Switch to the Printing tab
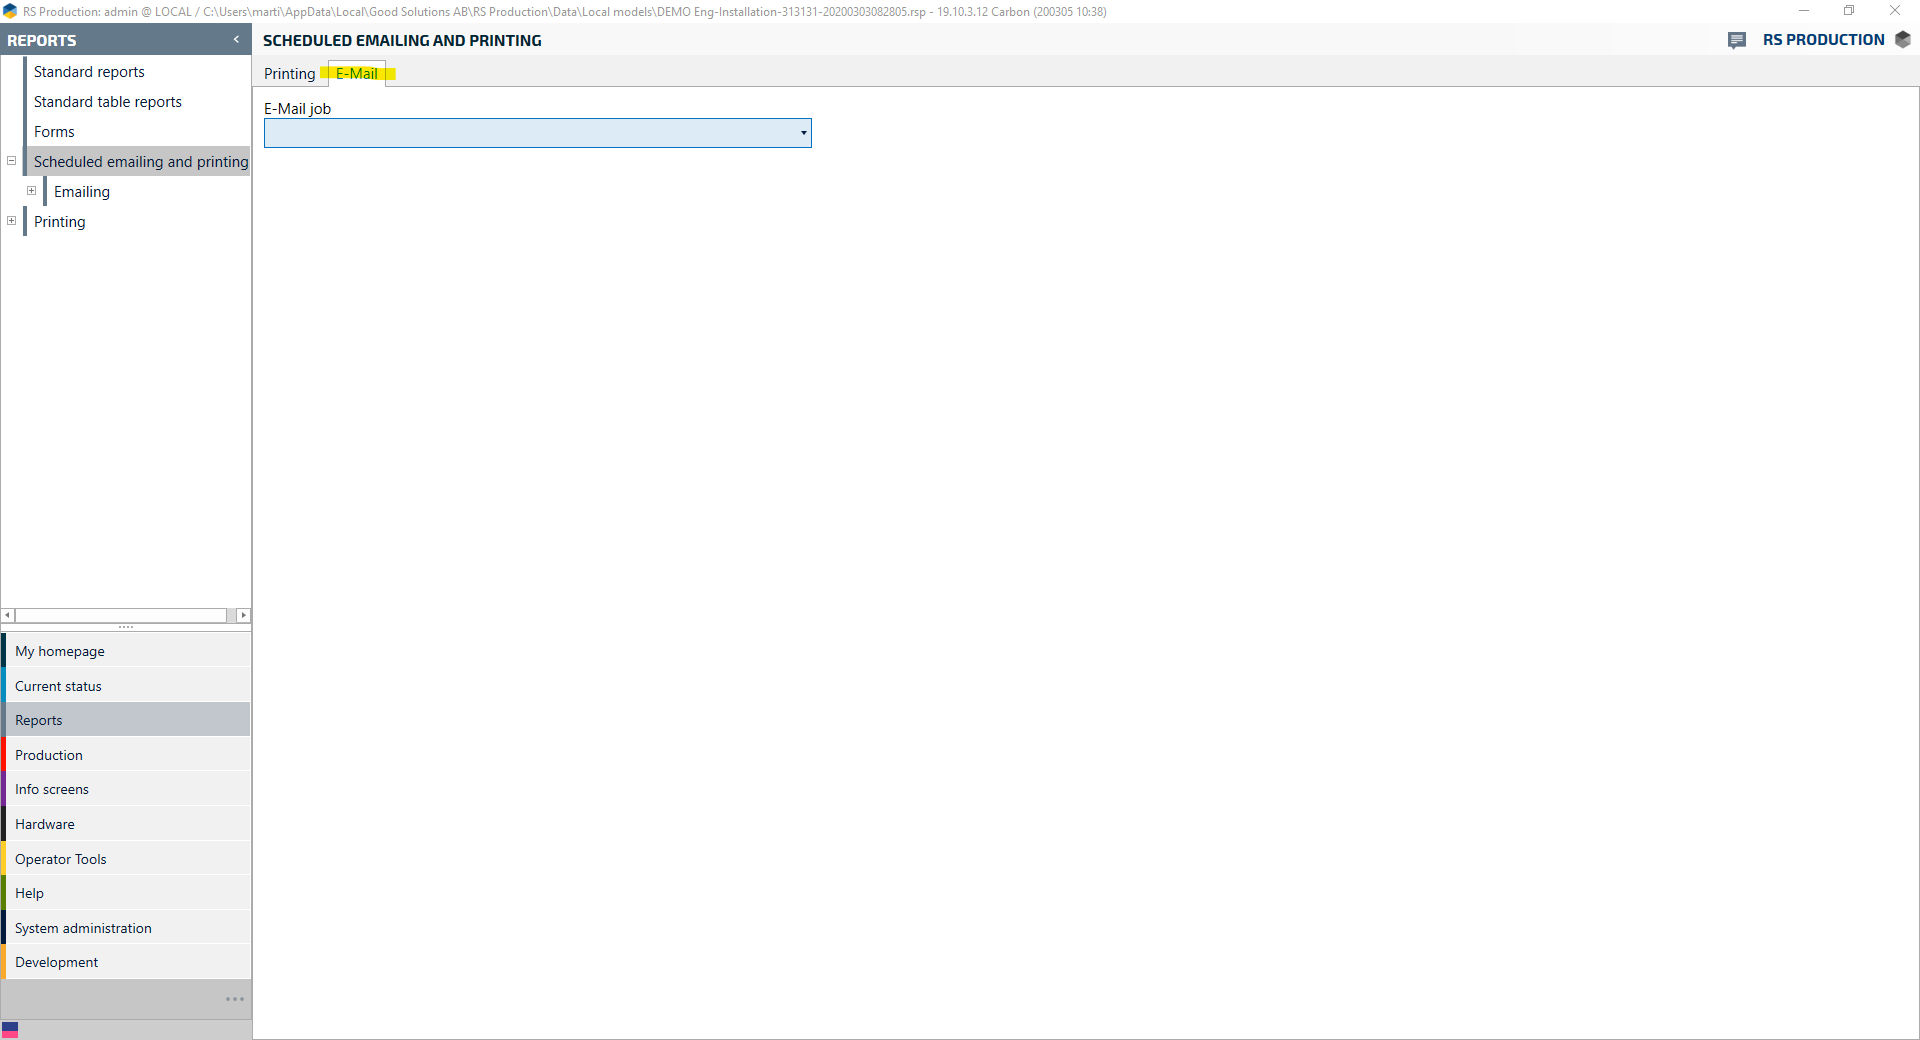Screen dimensions: 1920x1040 click(289, 74)
